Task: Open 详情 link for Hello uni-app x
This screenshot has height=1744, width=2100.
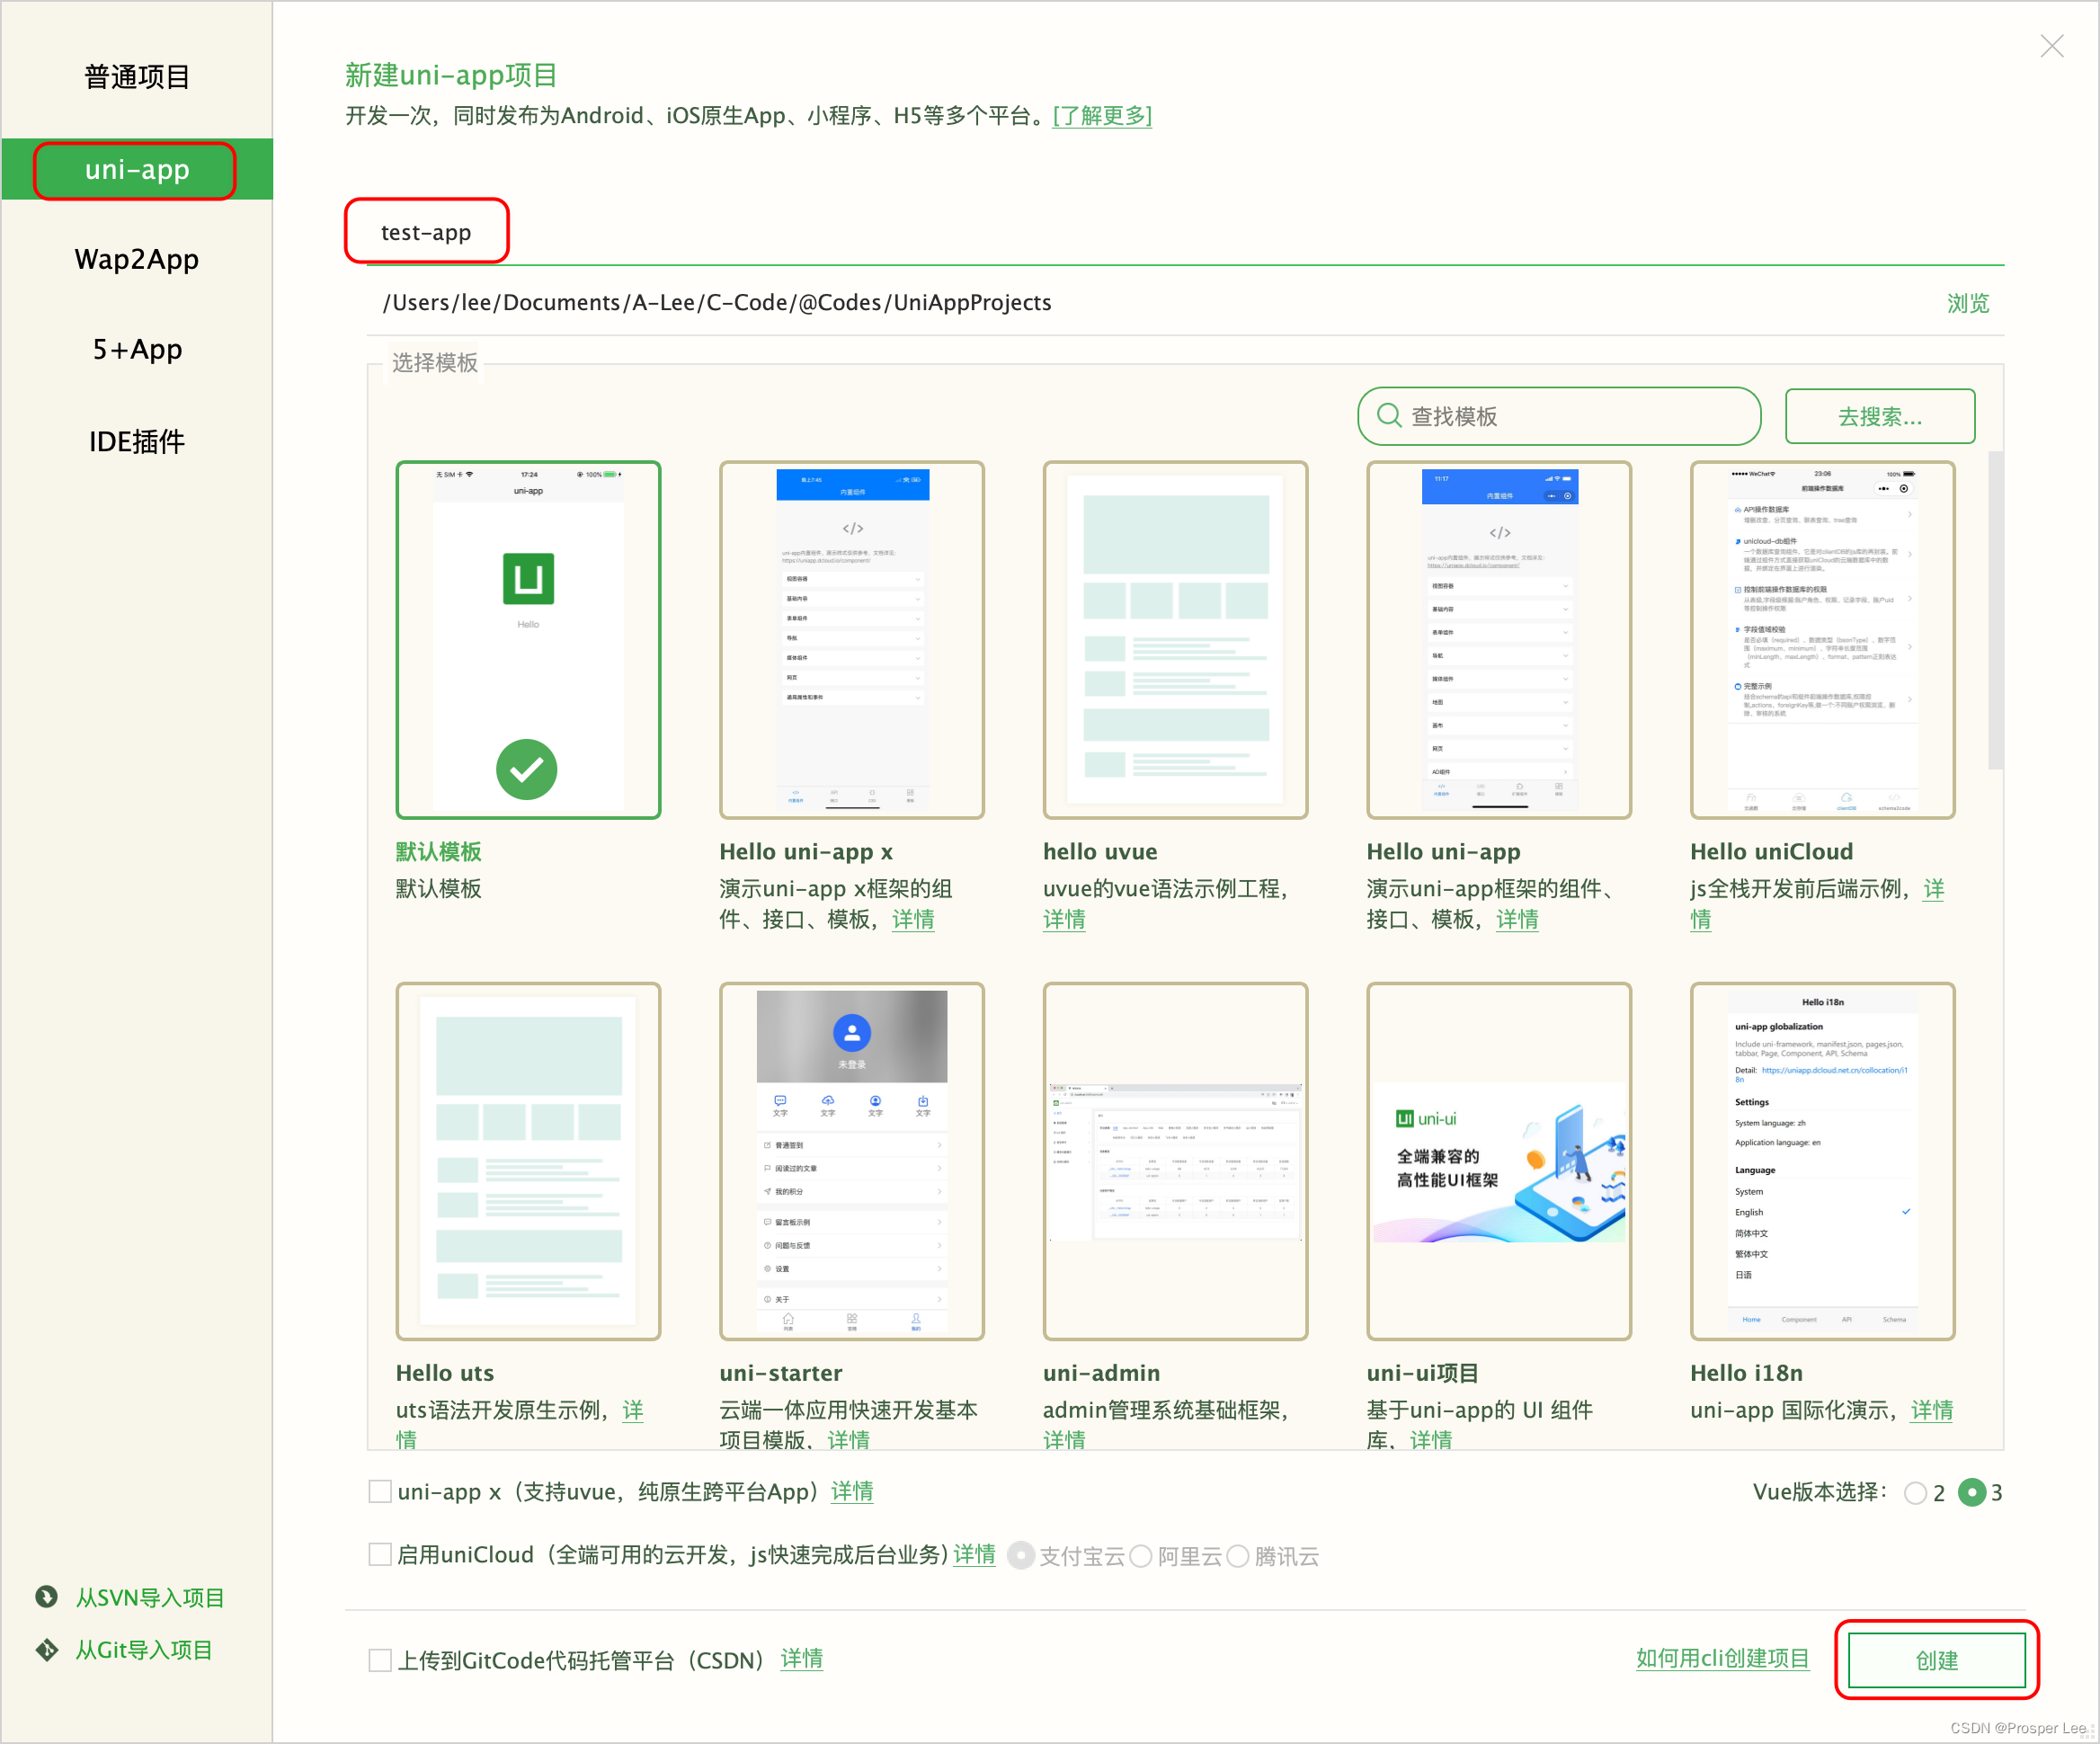Action: pos(913,919)
